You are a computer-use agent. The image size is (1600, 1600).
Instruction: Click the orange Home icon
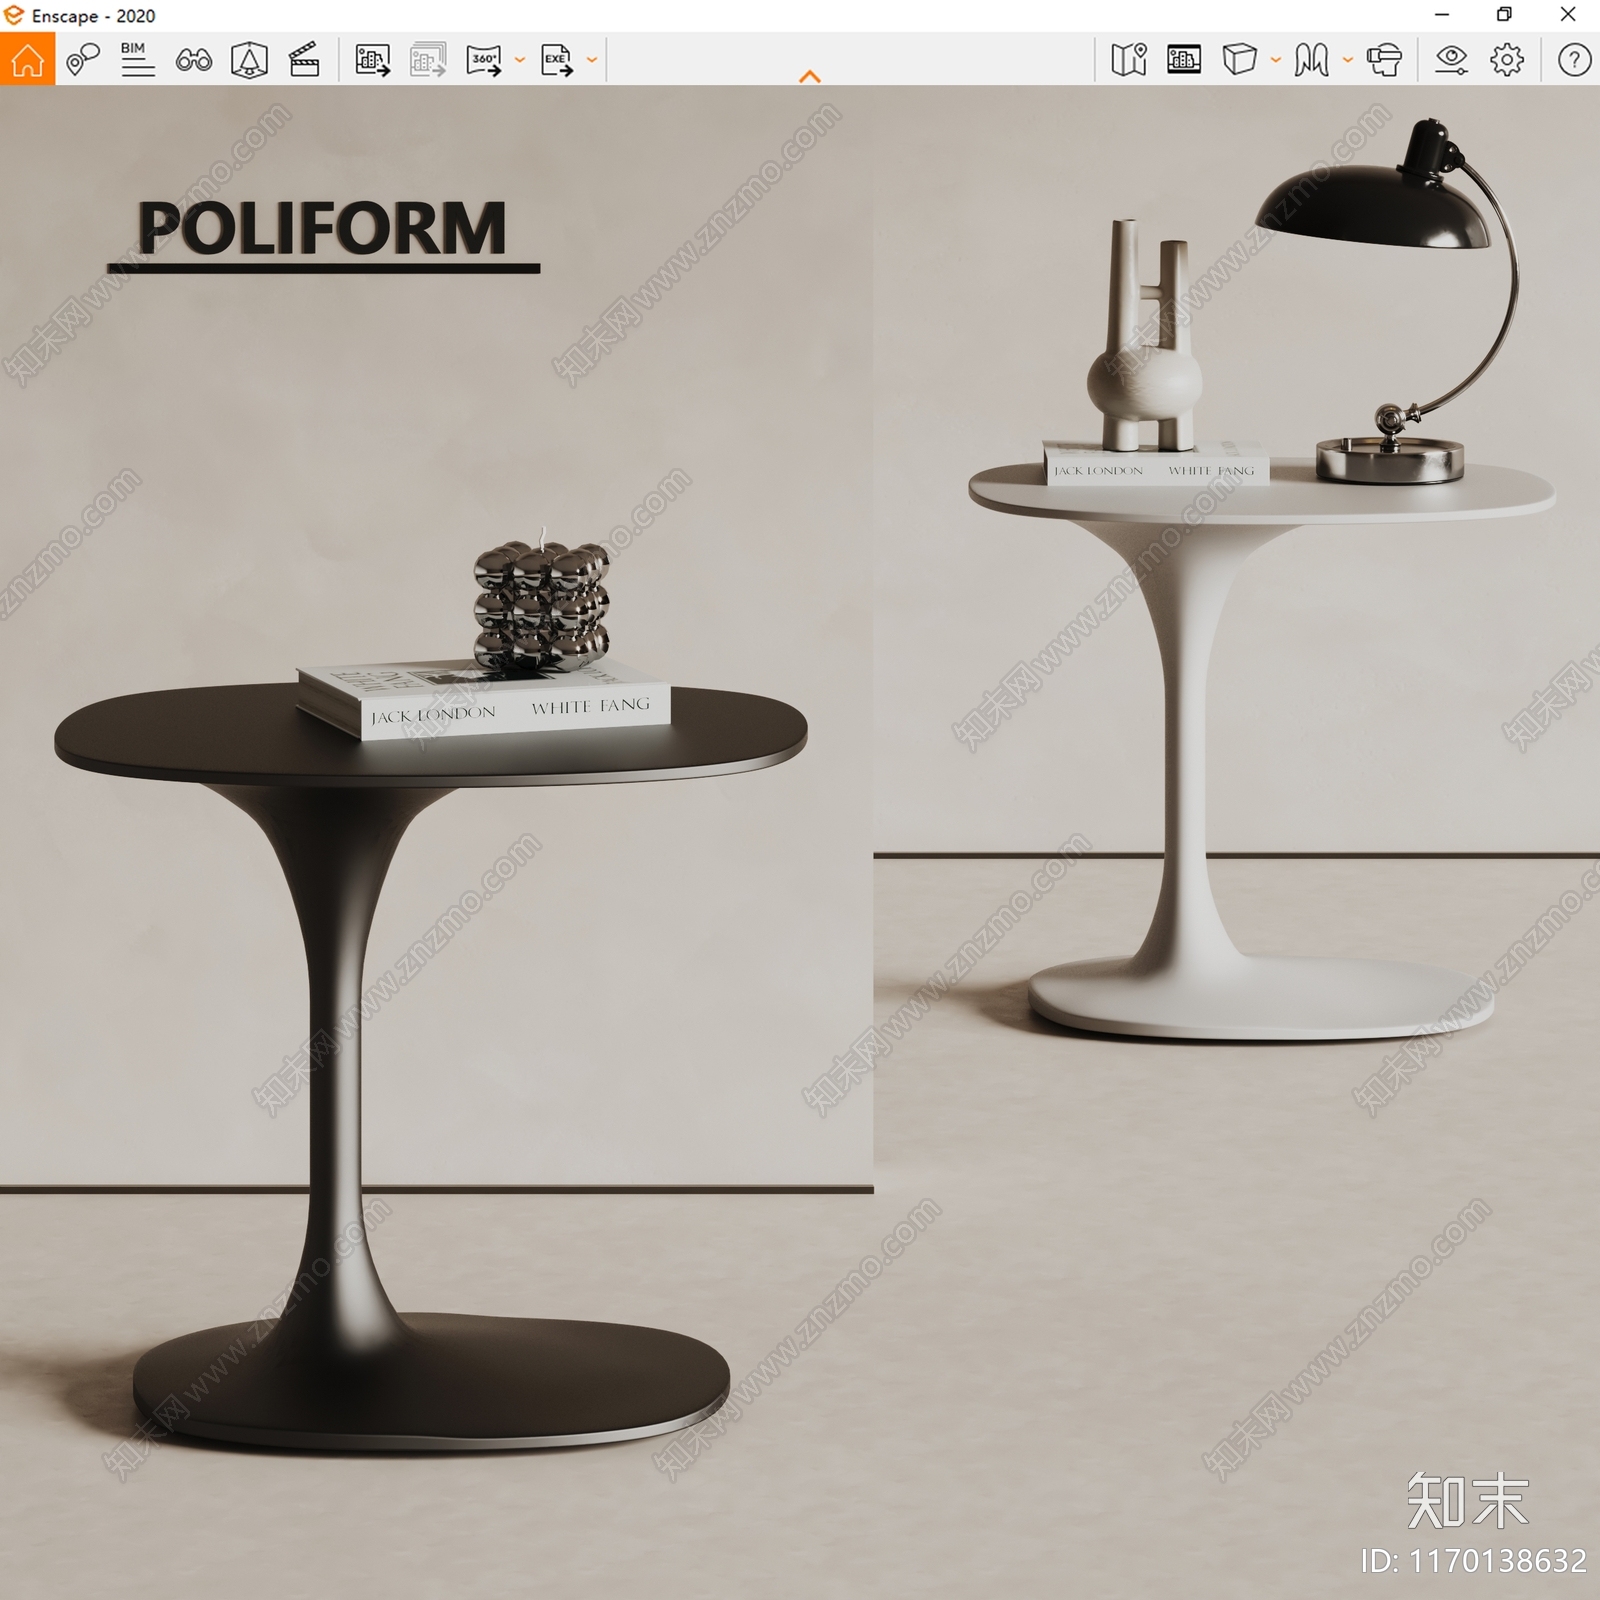[27, 59]
